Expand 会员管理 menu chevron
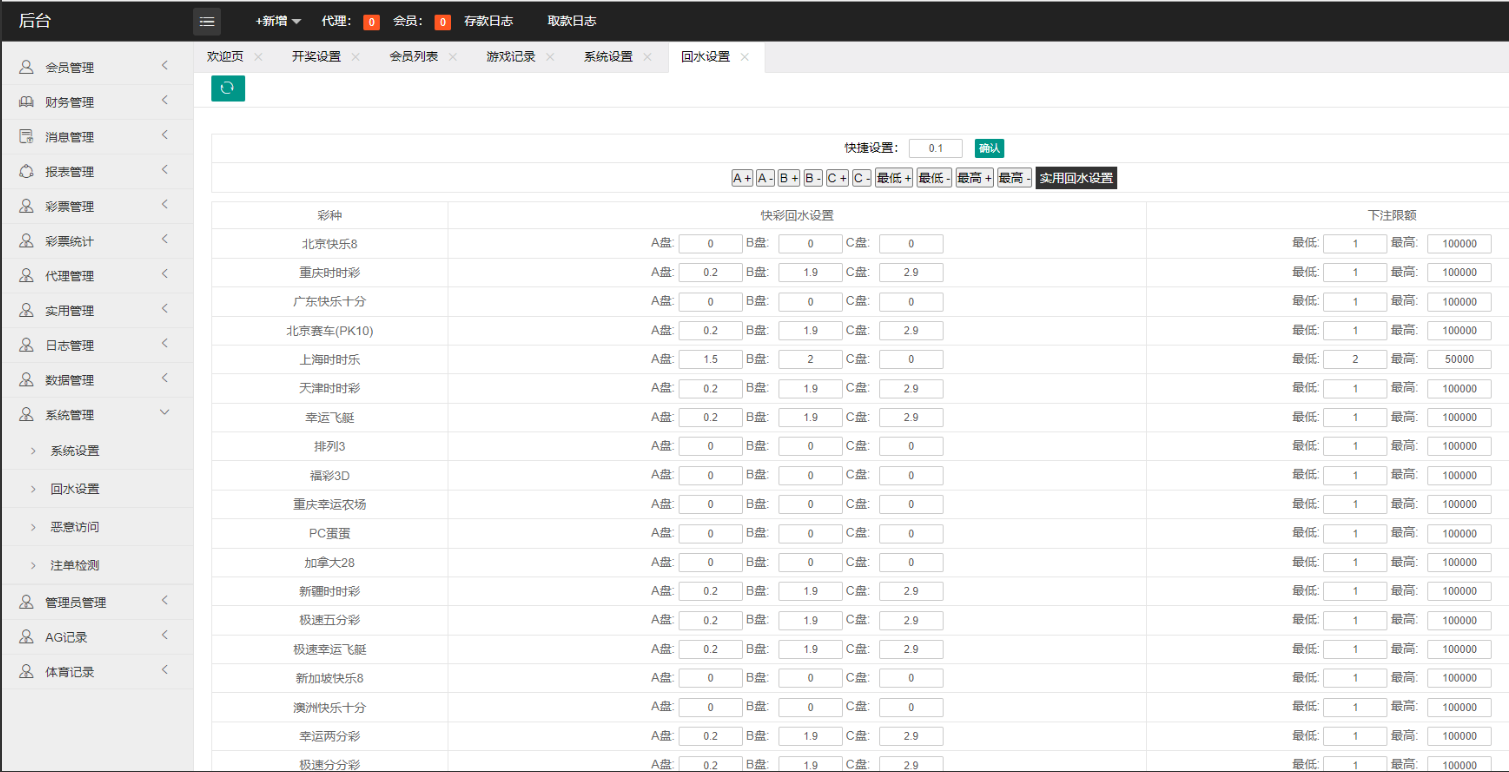This screenshot has height=772, width=1509. (165, 66)
